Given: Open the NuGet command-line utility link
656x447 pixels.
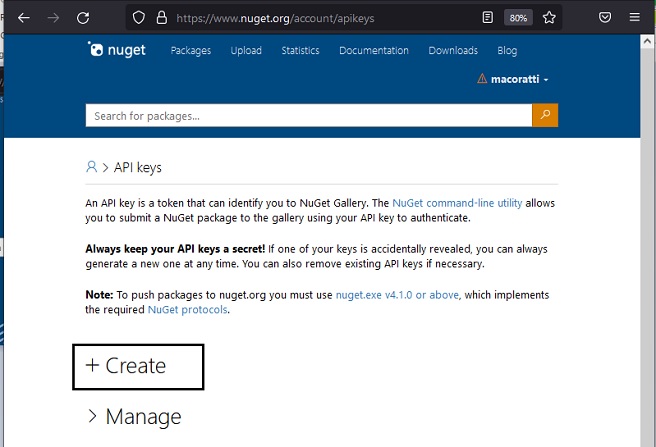Looking at the screenshot, I should point(457,203).
